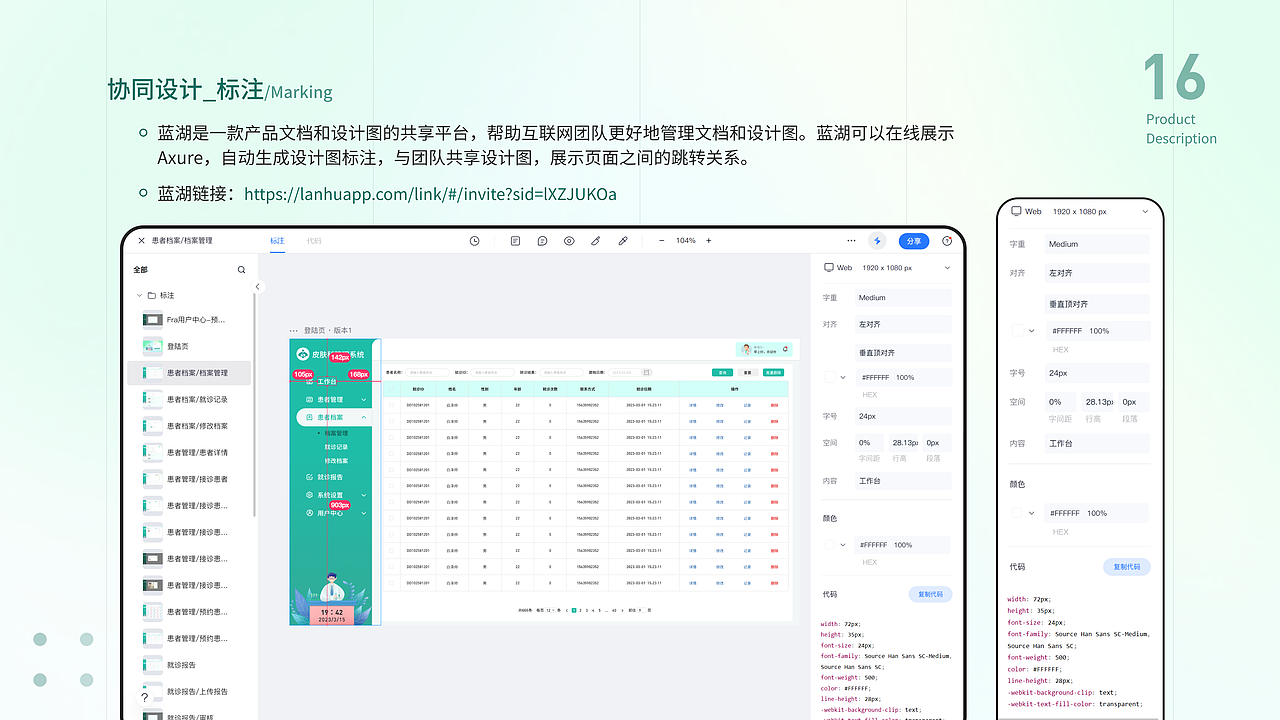Select the comment tool in the toolbar
The image size is (1280, 720).
pos(542,240)
